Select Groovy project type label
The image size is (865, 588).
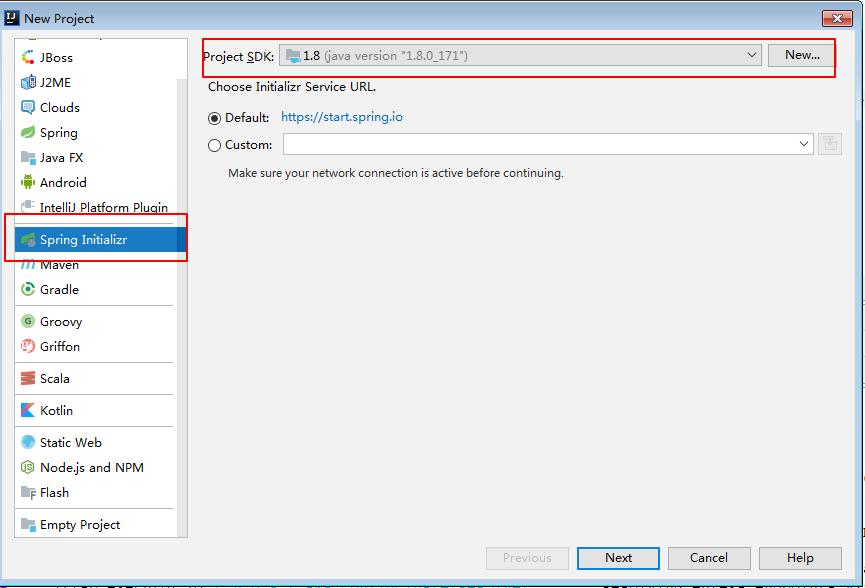(x=61, y=322)
